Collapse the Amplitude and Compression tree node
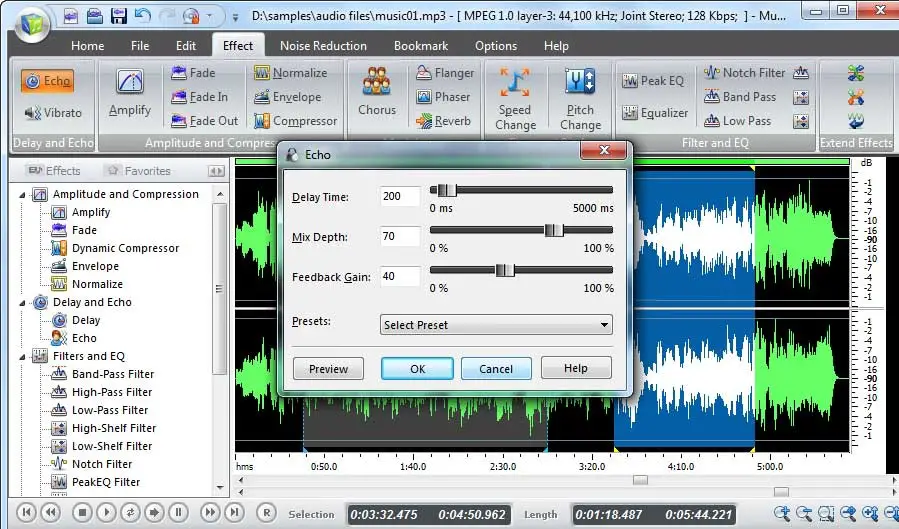899x529 pixels. (x=24, y=195)
